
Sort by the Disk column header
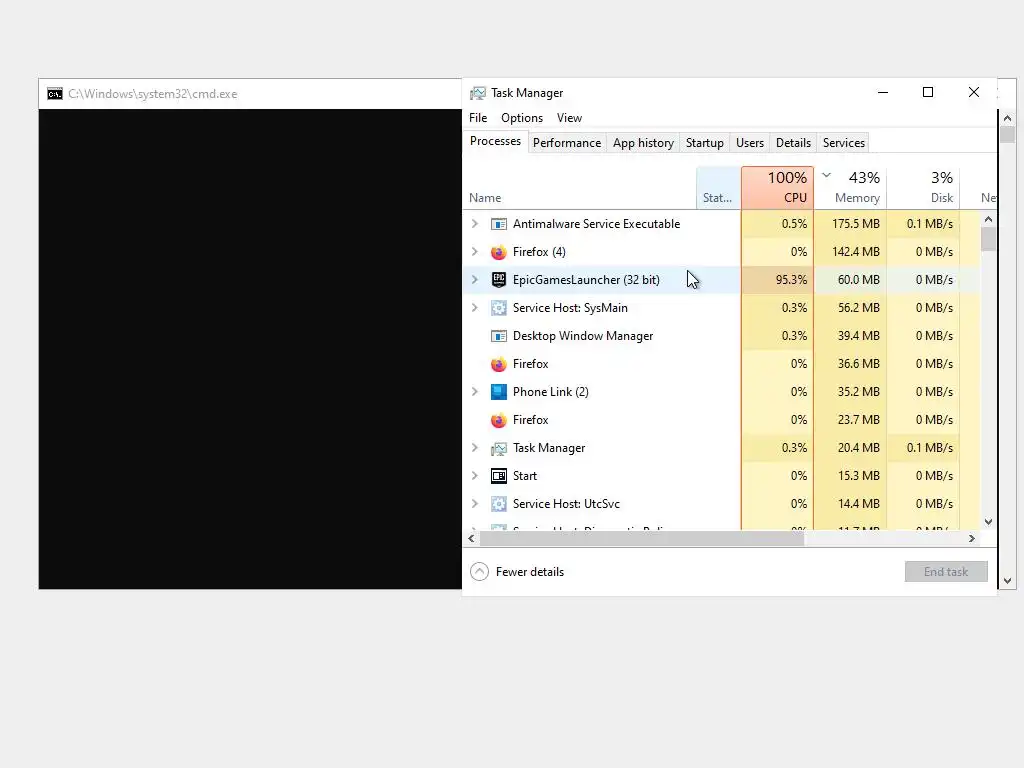923,187
